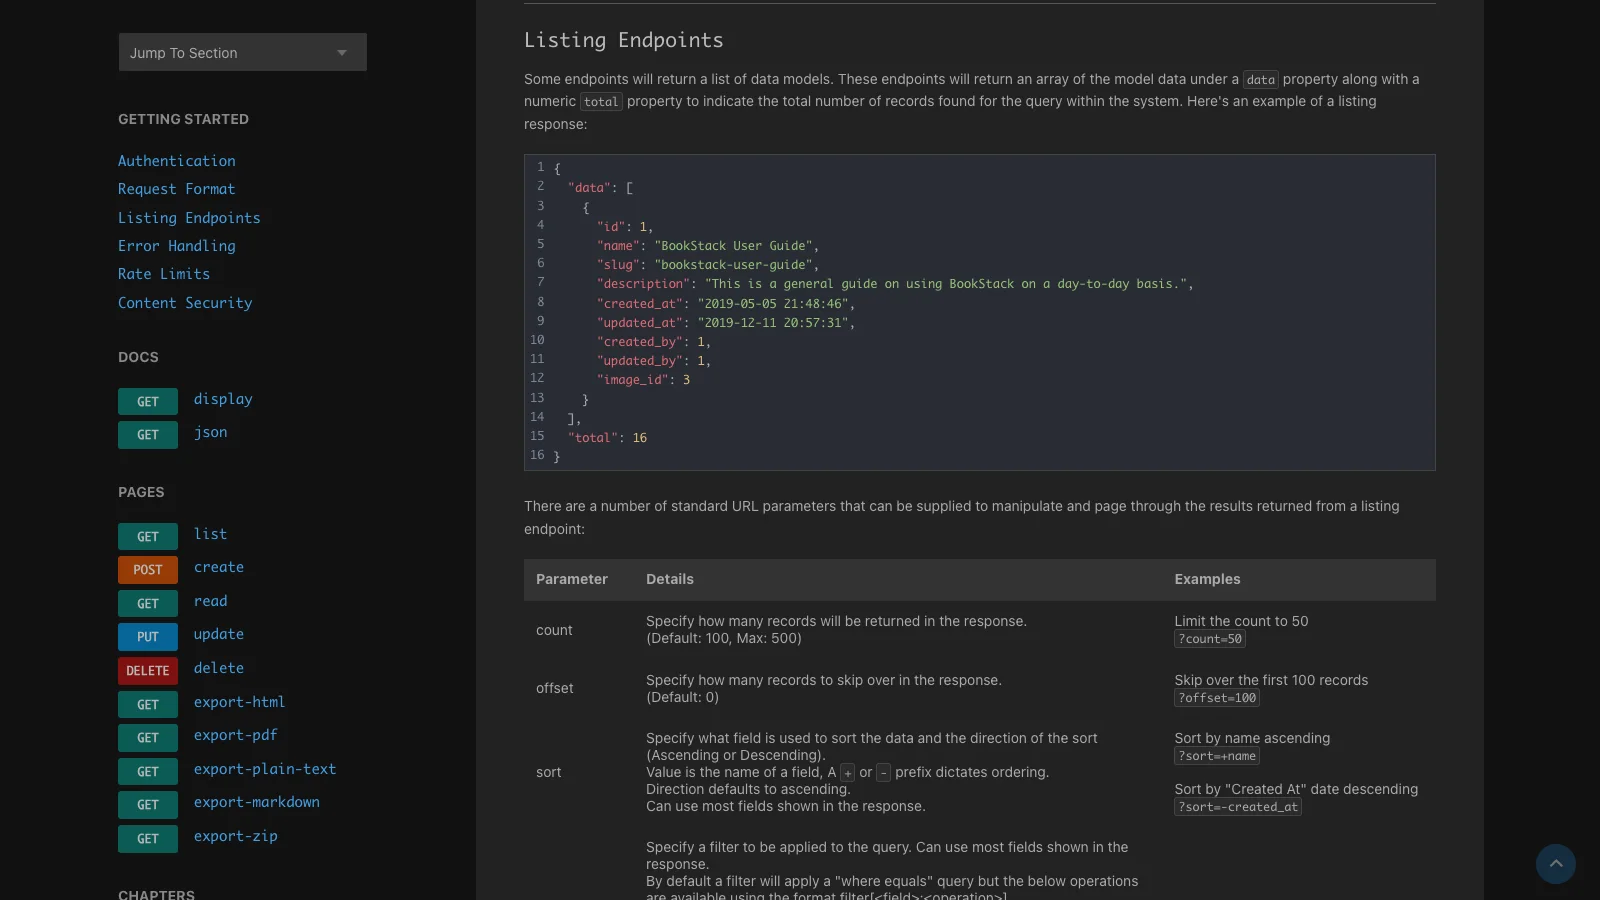
Task: Click the GET badge beside json
Action: [x=148, y=435]
